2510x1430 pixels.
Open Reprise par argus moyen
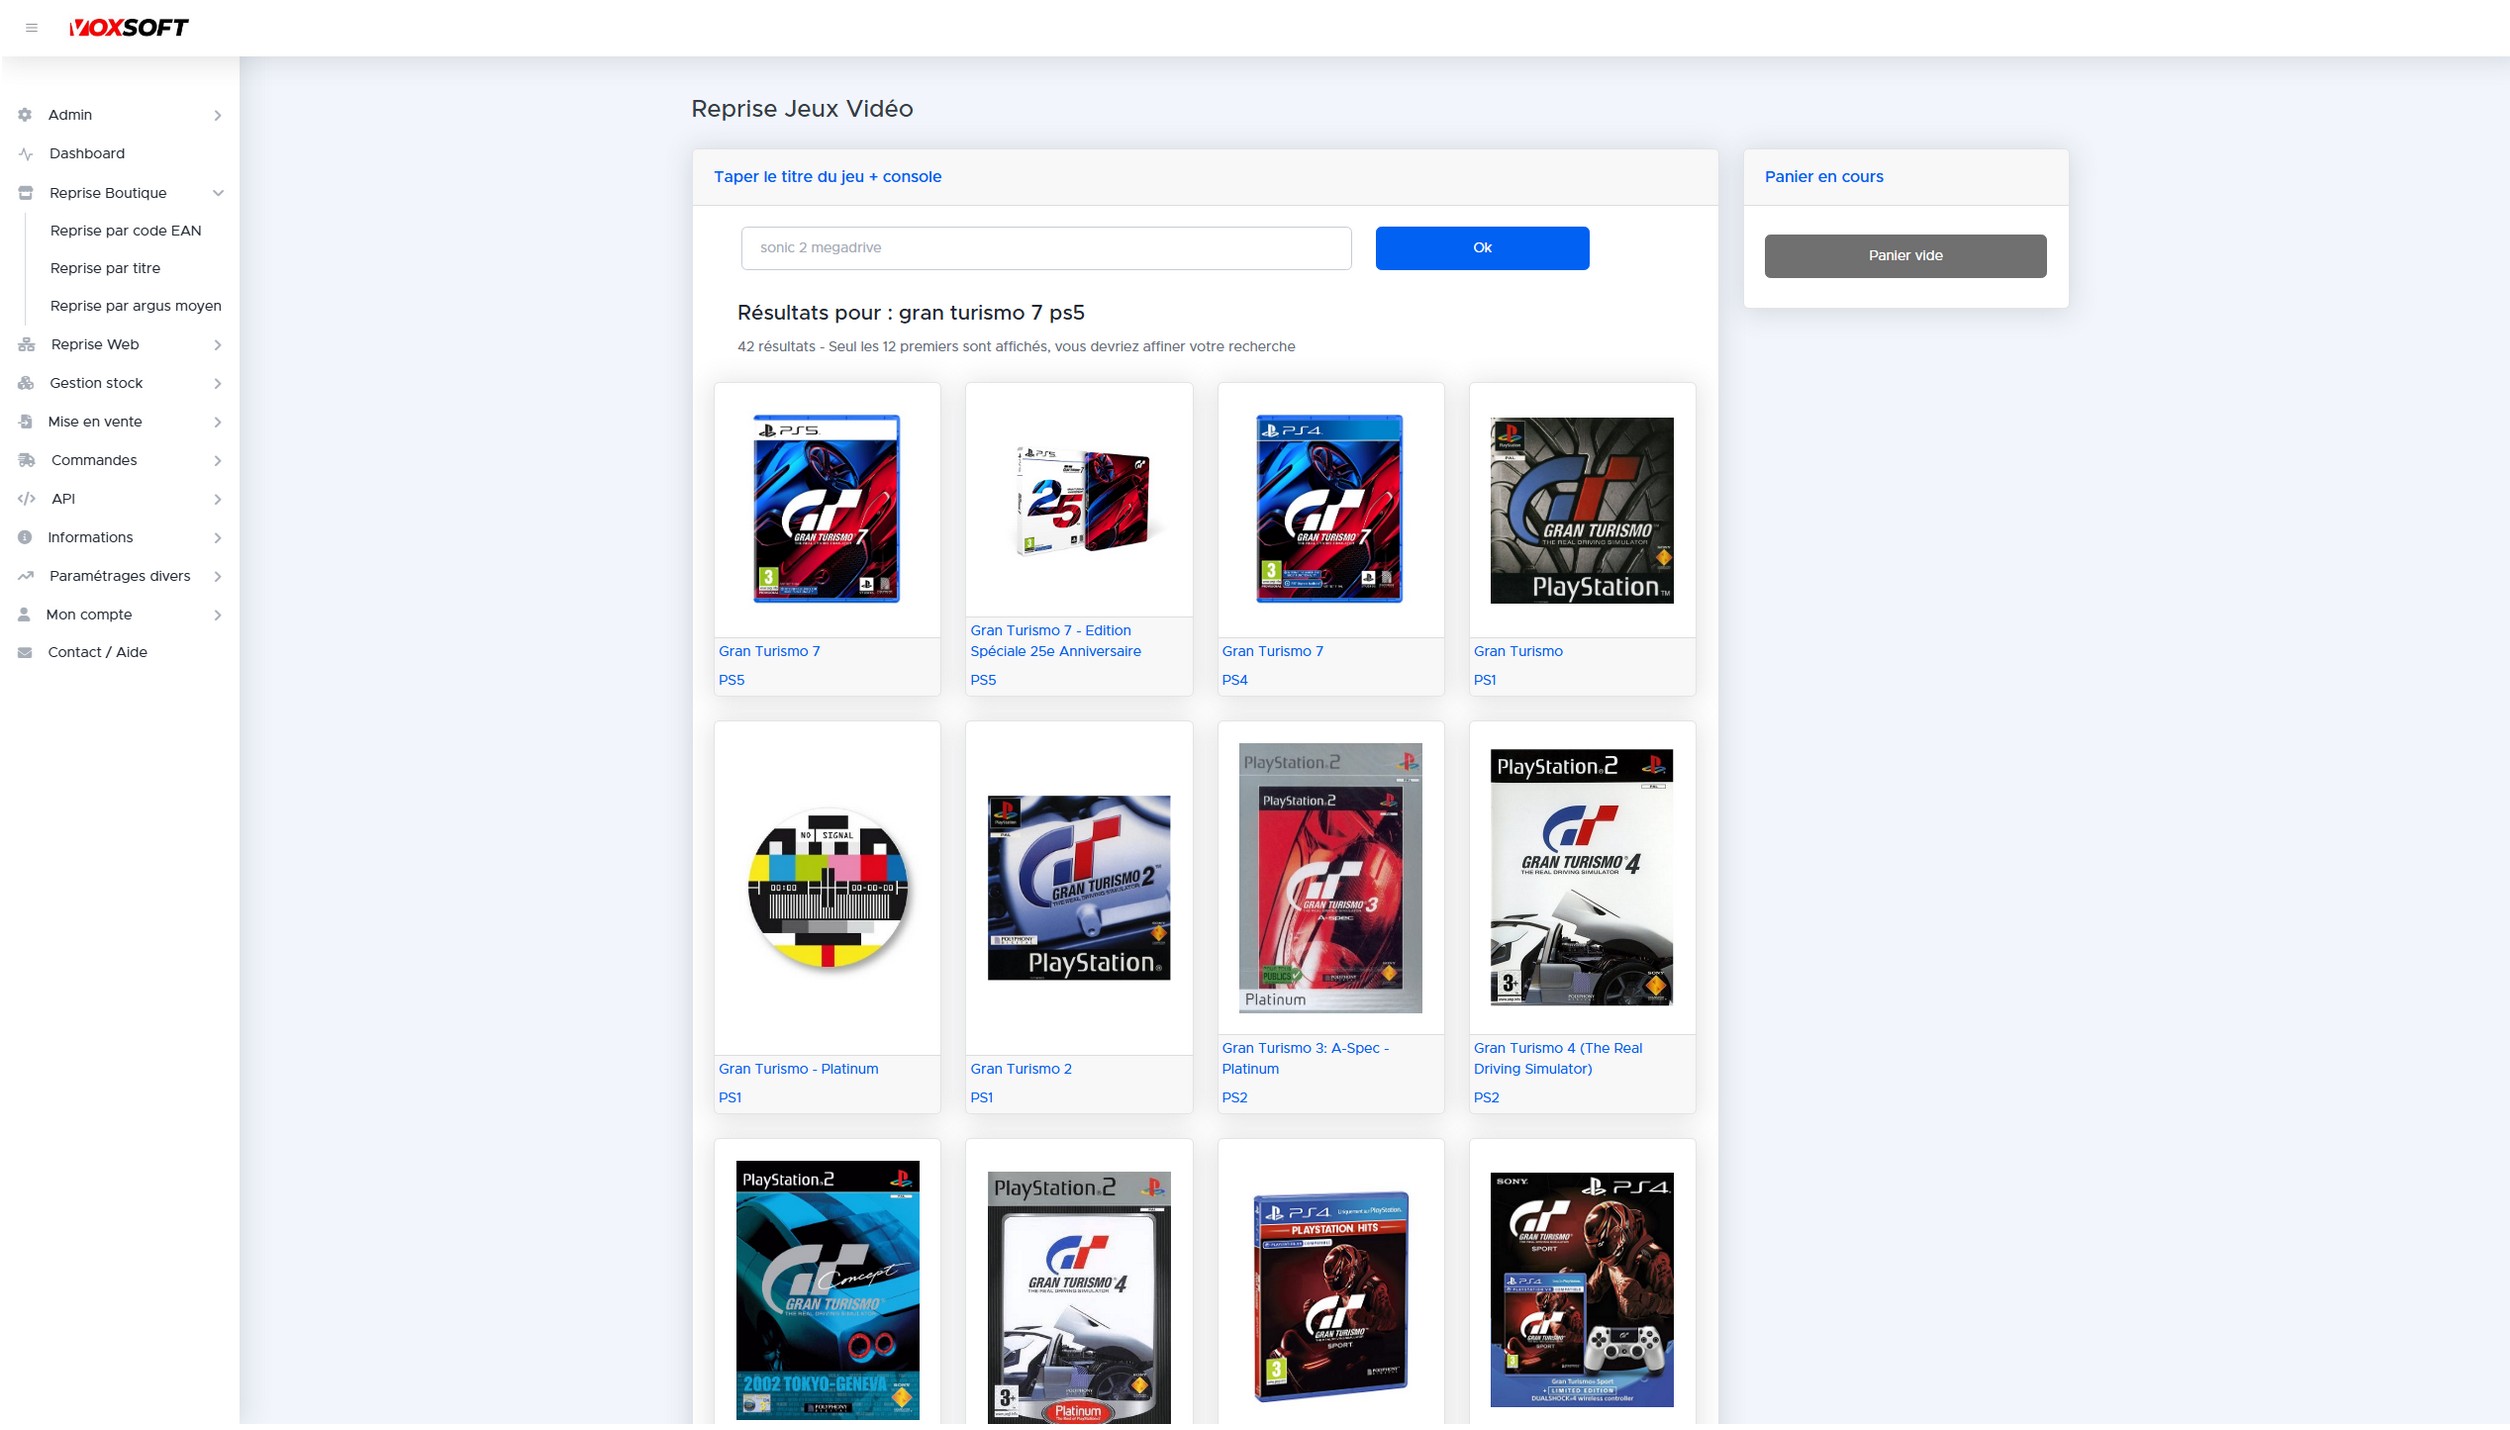pyautogui.click(x=136, y=306)
